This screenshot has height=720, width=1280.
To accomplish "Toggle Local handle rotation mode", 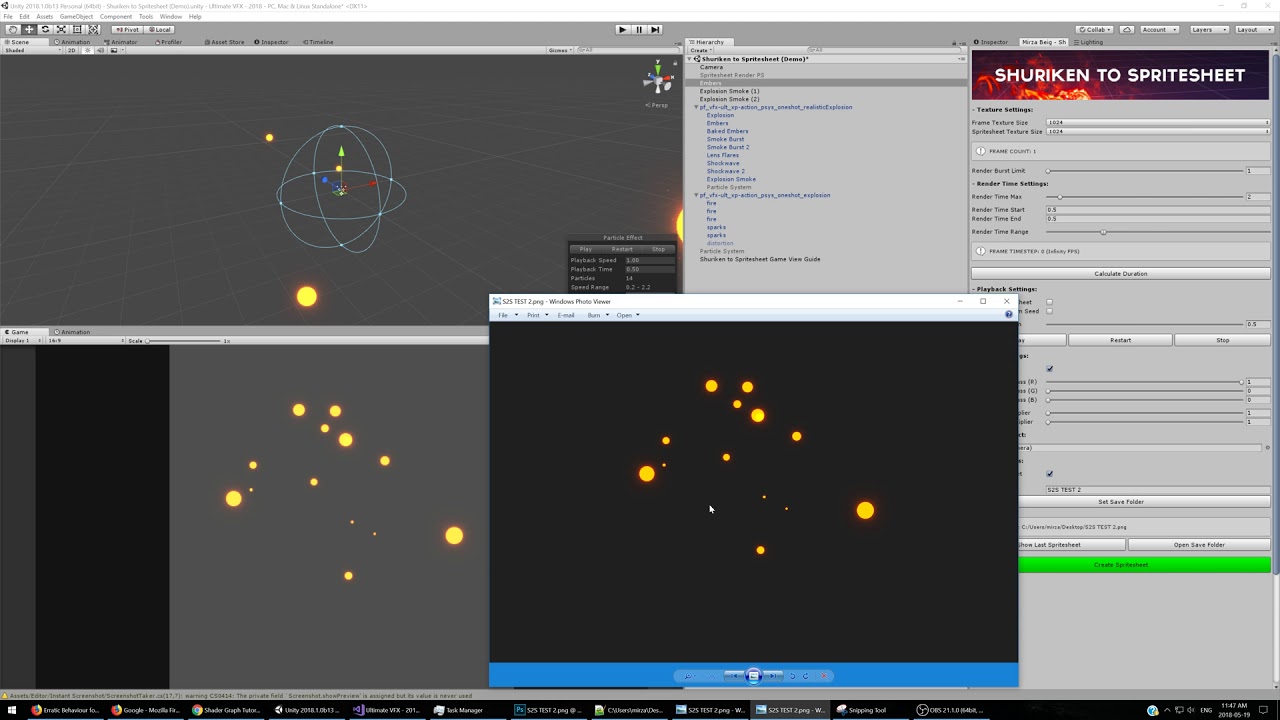I will click(158, 29).
